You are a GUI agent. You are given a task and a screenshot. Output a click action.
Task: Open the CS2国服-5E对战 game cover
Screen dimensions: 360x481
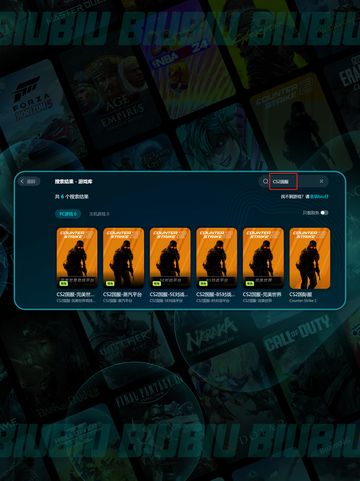(x=170, y=258)
